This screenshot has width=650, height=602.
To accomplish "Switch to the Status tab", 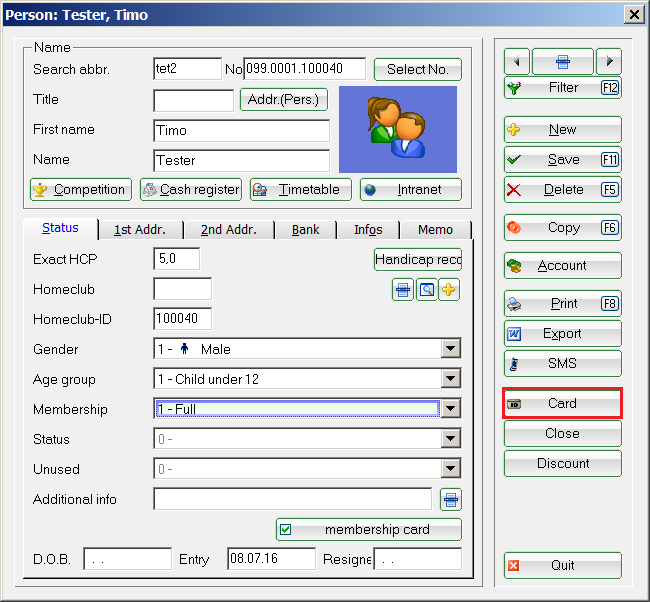I will coord(61,228).
